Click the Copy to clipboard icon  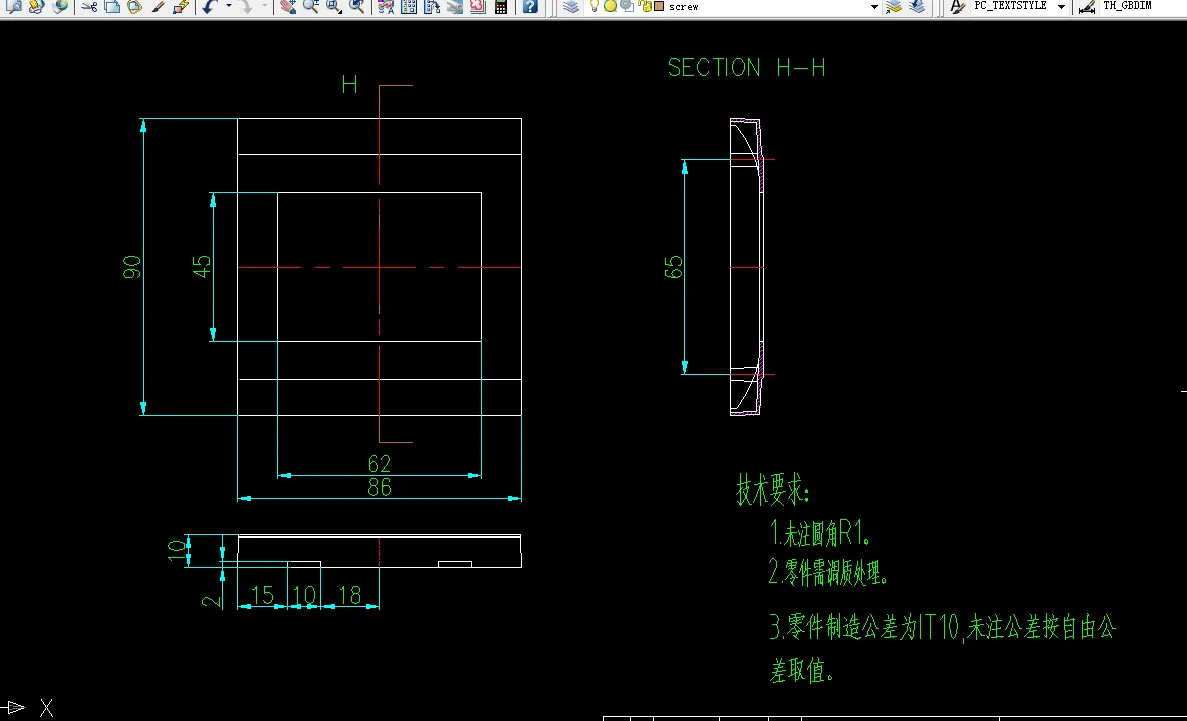(112, 6)
